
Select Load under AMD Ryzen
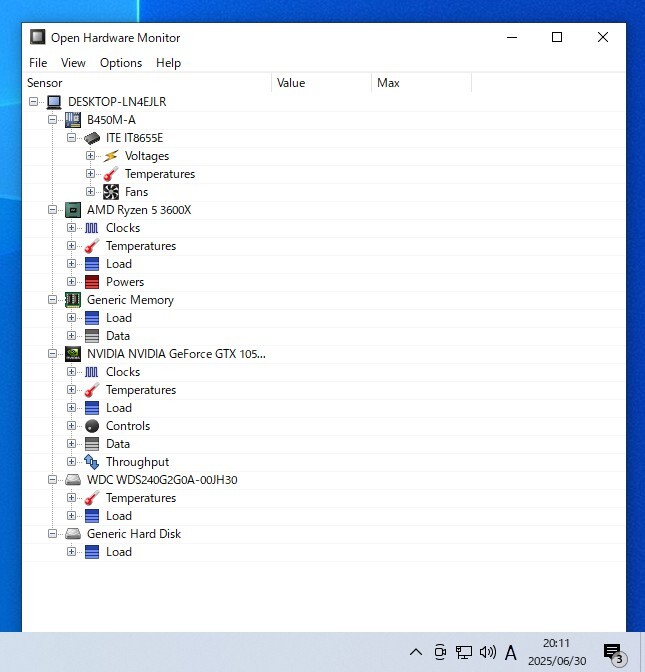point(119,264)
